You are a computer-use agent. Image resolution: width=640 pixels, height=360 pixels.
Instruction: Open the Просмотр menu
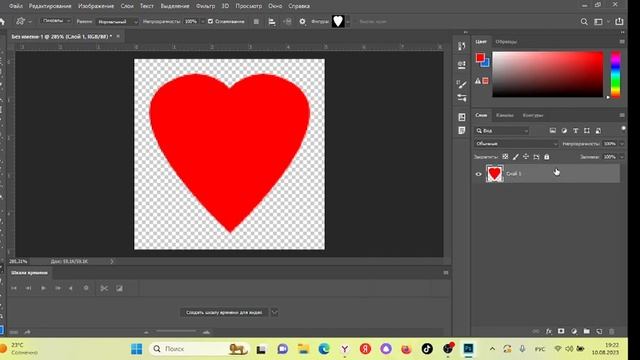[249, 6]
